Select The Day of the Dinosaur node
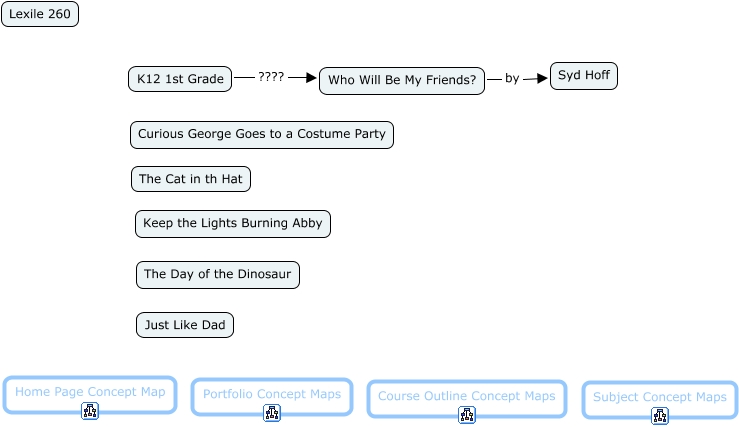 (218, 274)
